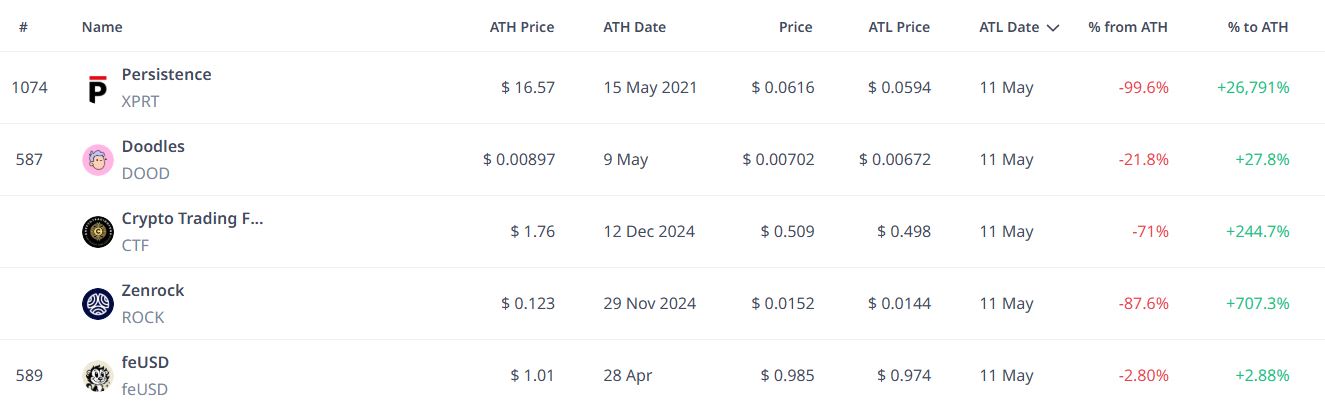Toggle ATL Date sort chevron
The height and width of the screenshot is (411, 1325).
(x=1052, y=28)
